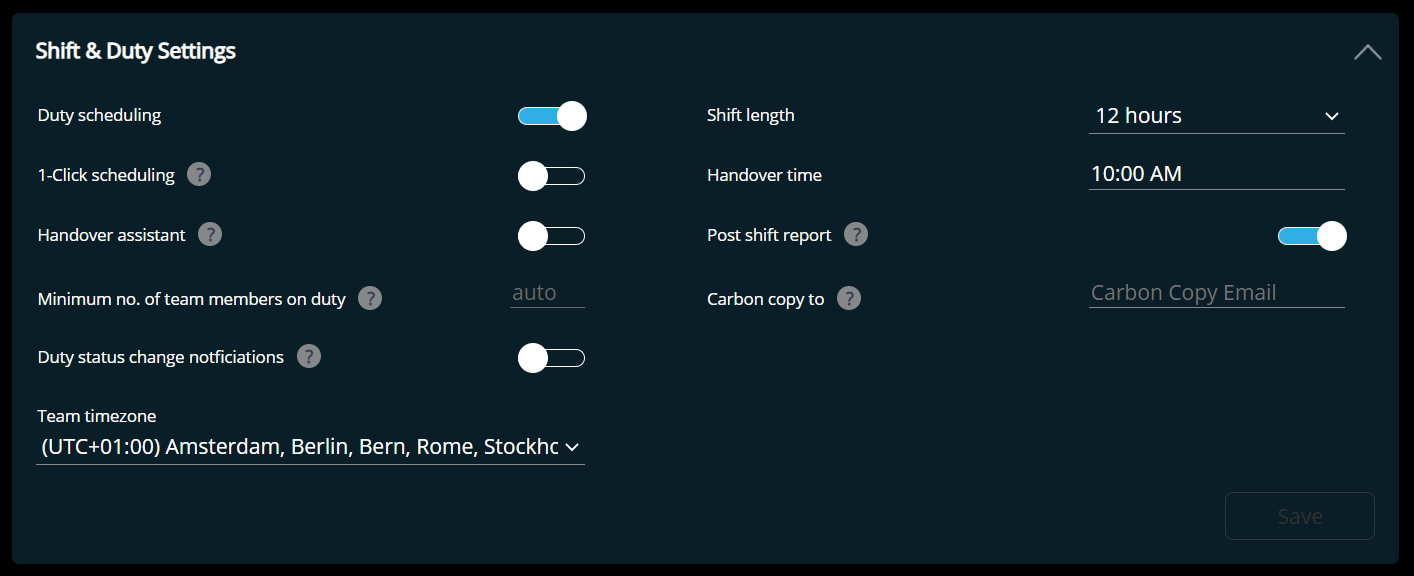The height and width of the screenshot is (576, 1414).
Task: Open help icon beside 1-Click scheduling
Action: [199, 175]
